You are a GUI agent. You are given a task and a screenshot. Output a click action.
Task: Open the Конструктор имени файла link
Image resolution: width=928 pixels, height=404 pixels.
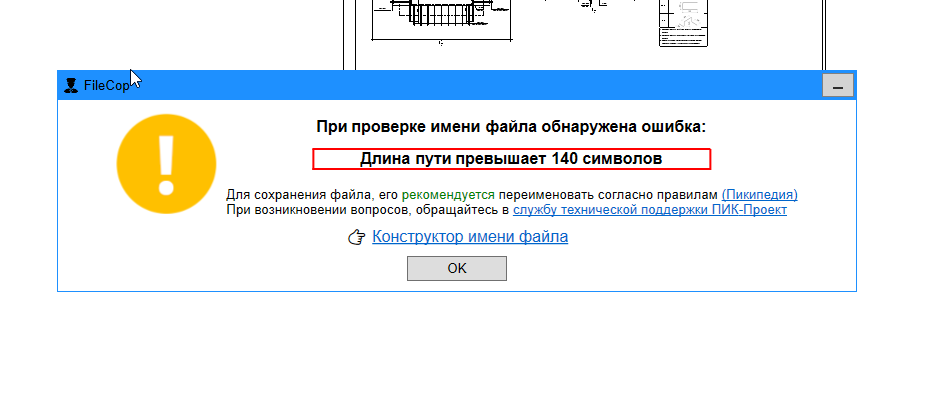click(470, 237)
